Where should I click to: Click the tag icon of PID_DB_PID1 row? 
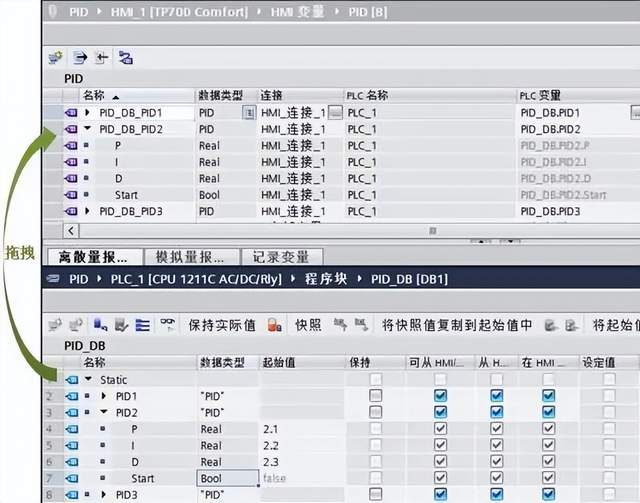(70, 113)
